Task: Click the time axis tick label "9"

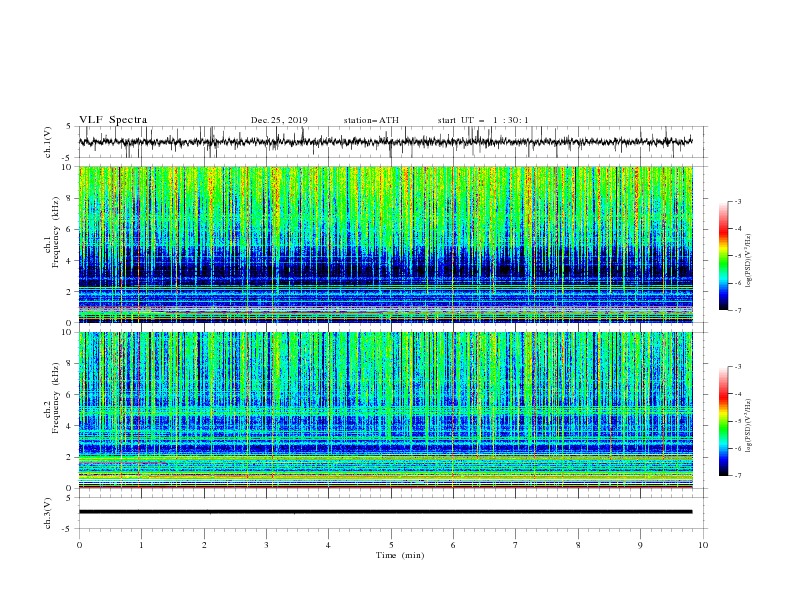Action: click(x=640, y=545)
